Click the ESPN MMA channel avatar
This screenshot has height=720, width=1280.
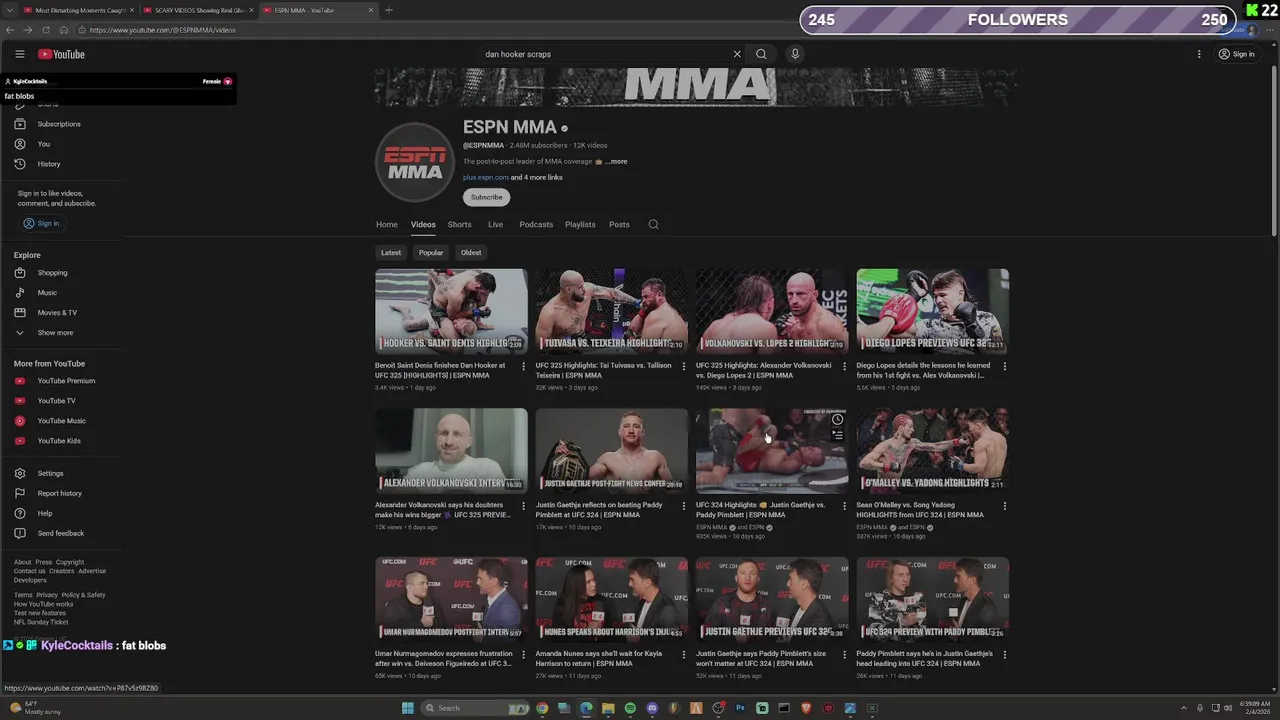(x=414, y=162)
